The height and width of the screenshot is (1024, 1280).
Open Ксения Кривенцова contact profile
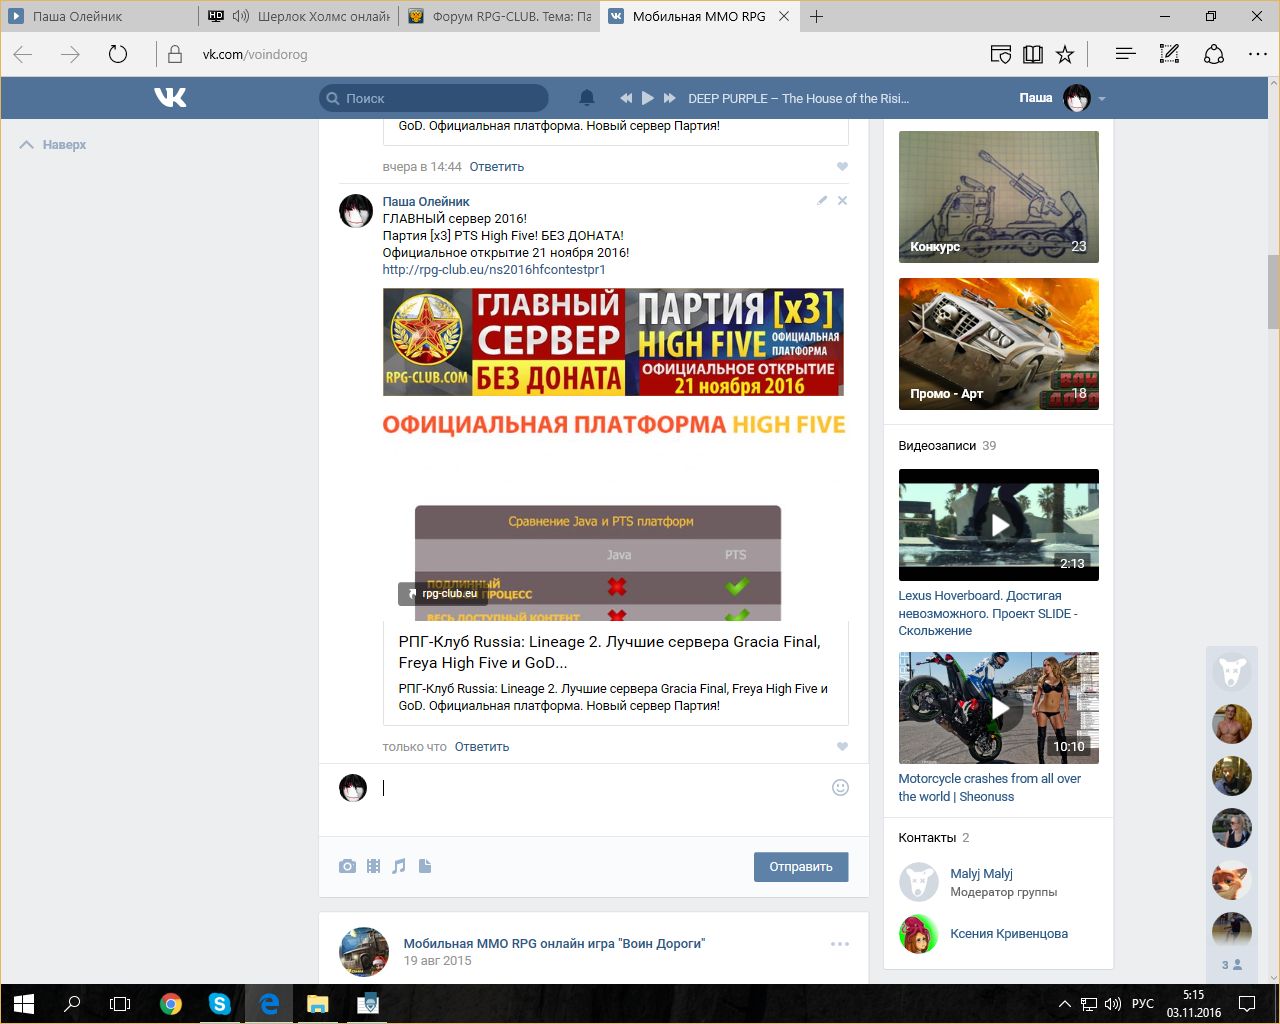click(1009, 934)
